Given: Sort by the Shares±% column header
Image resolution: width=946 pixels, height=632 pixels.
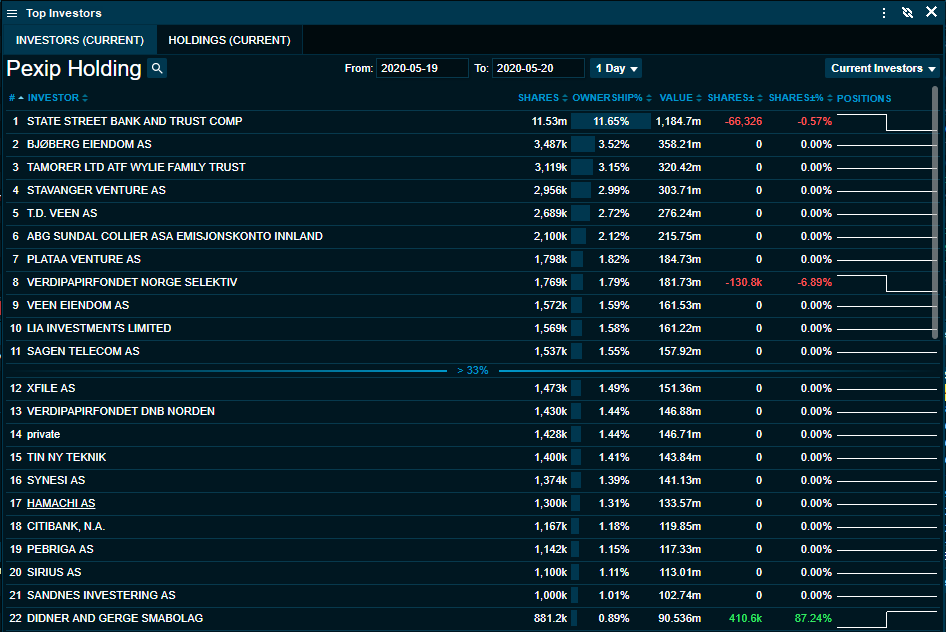Looking at the screenshot, I should [x=800, y=98].
